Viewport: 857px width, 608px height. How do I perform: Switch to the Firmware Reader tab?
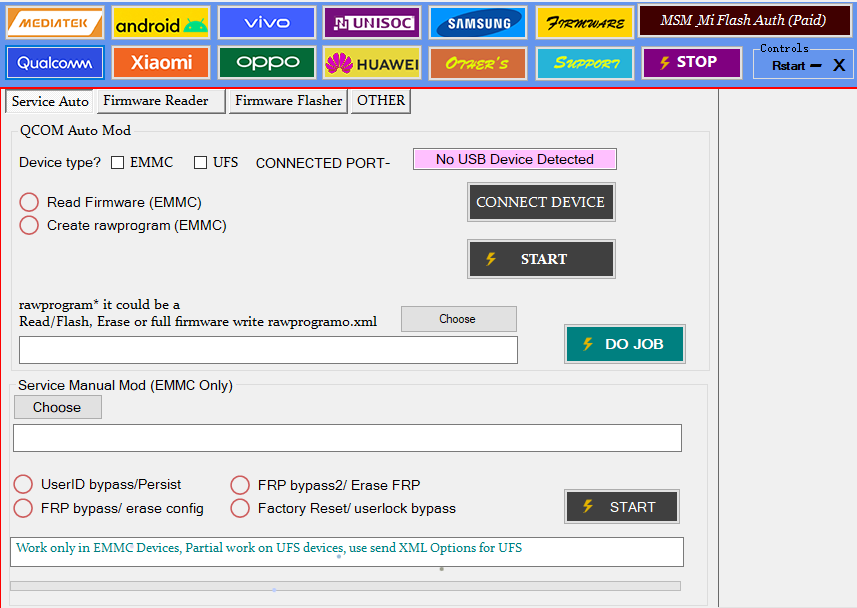160,101
